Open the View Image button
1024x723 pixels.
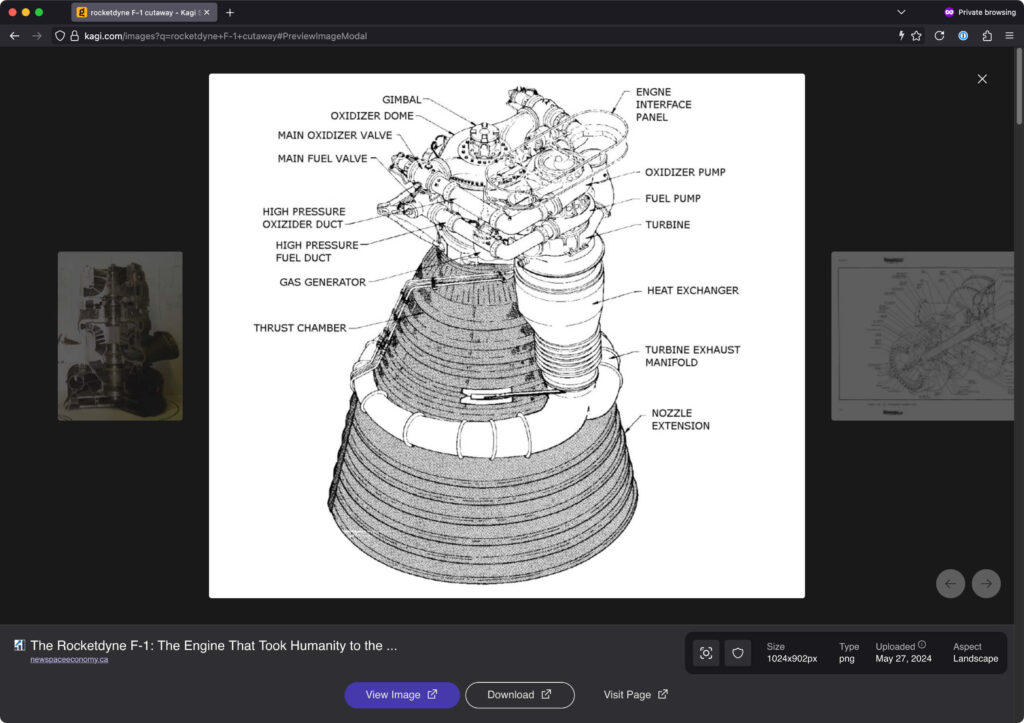(402, 695)
